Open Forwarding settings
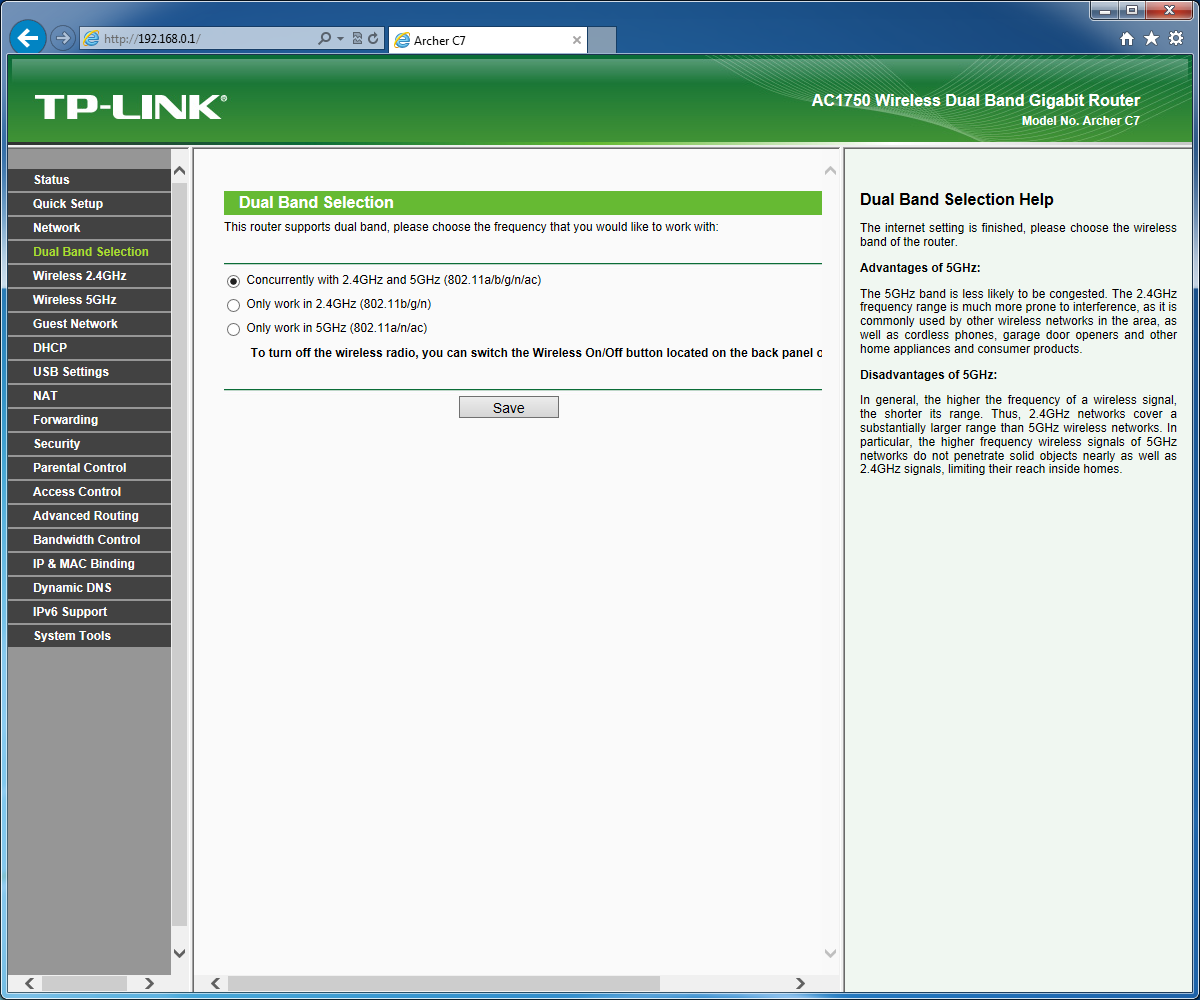 pos(89,420)
